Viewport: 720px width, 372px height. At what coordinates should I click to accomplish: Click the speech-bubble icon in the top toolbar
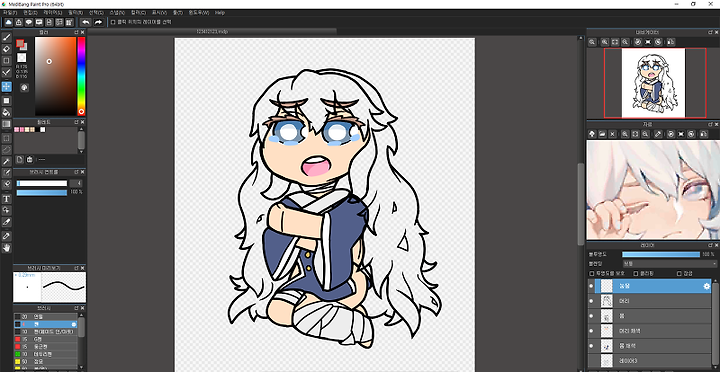[28, 22]
